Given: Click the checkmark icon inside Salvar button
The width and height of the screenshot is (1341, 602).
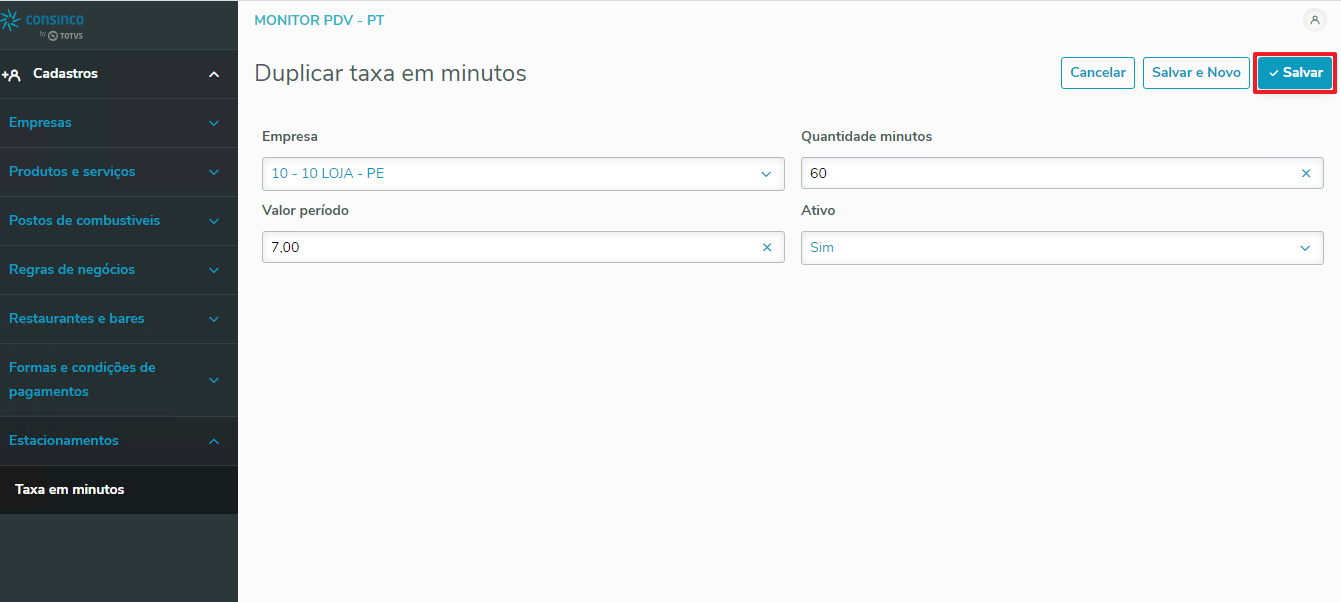Looking at the screenshot, I should [x=1275, y=72].
